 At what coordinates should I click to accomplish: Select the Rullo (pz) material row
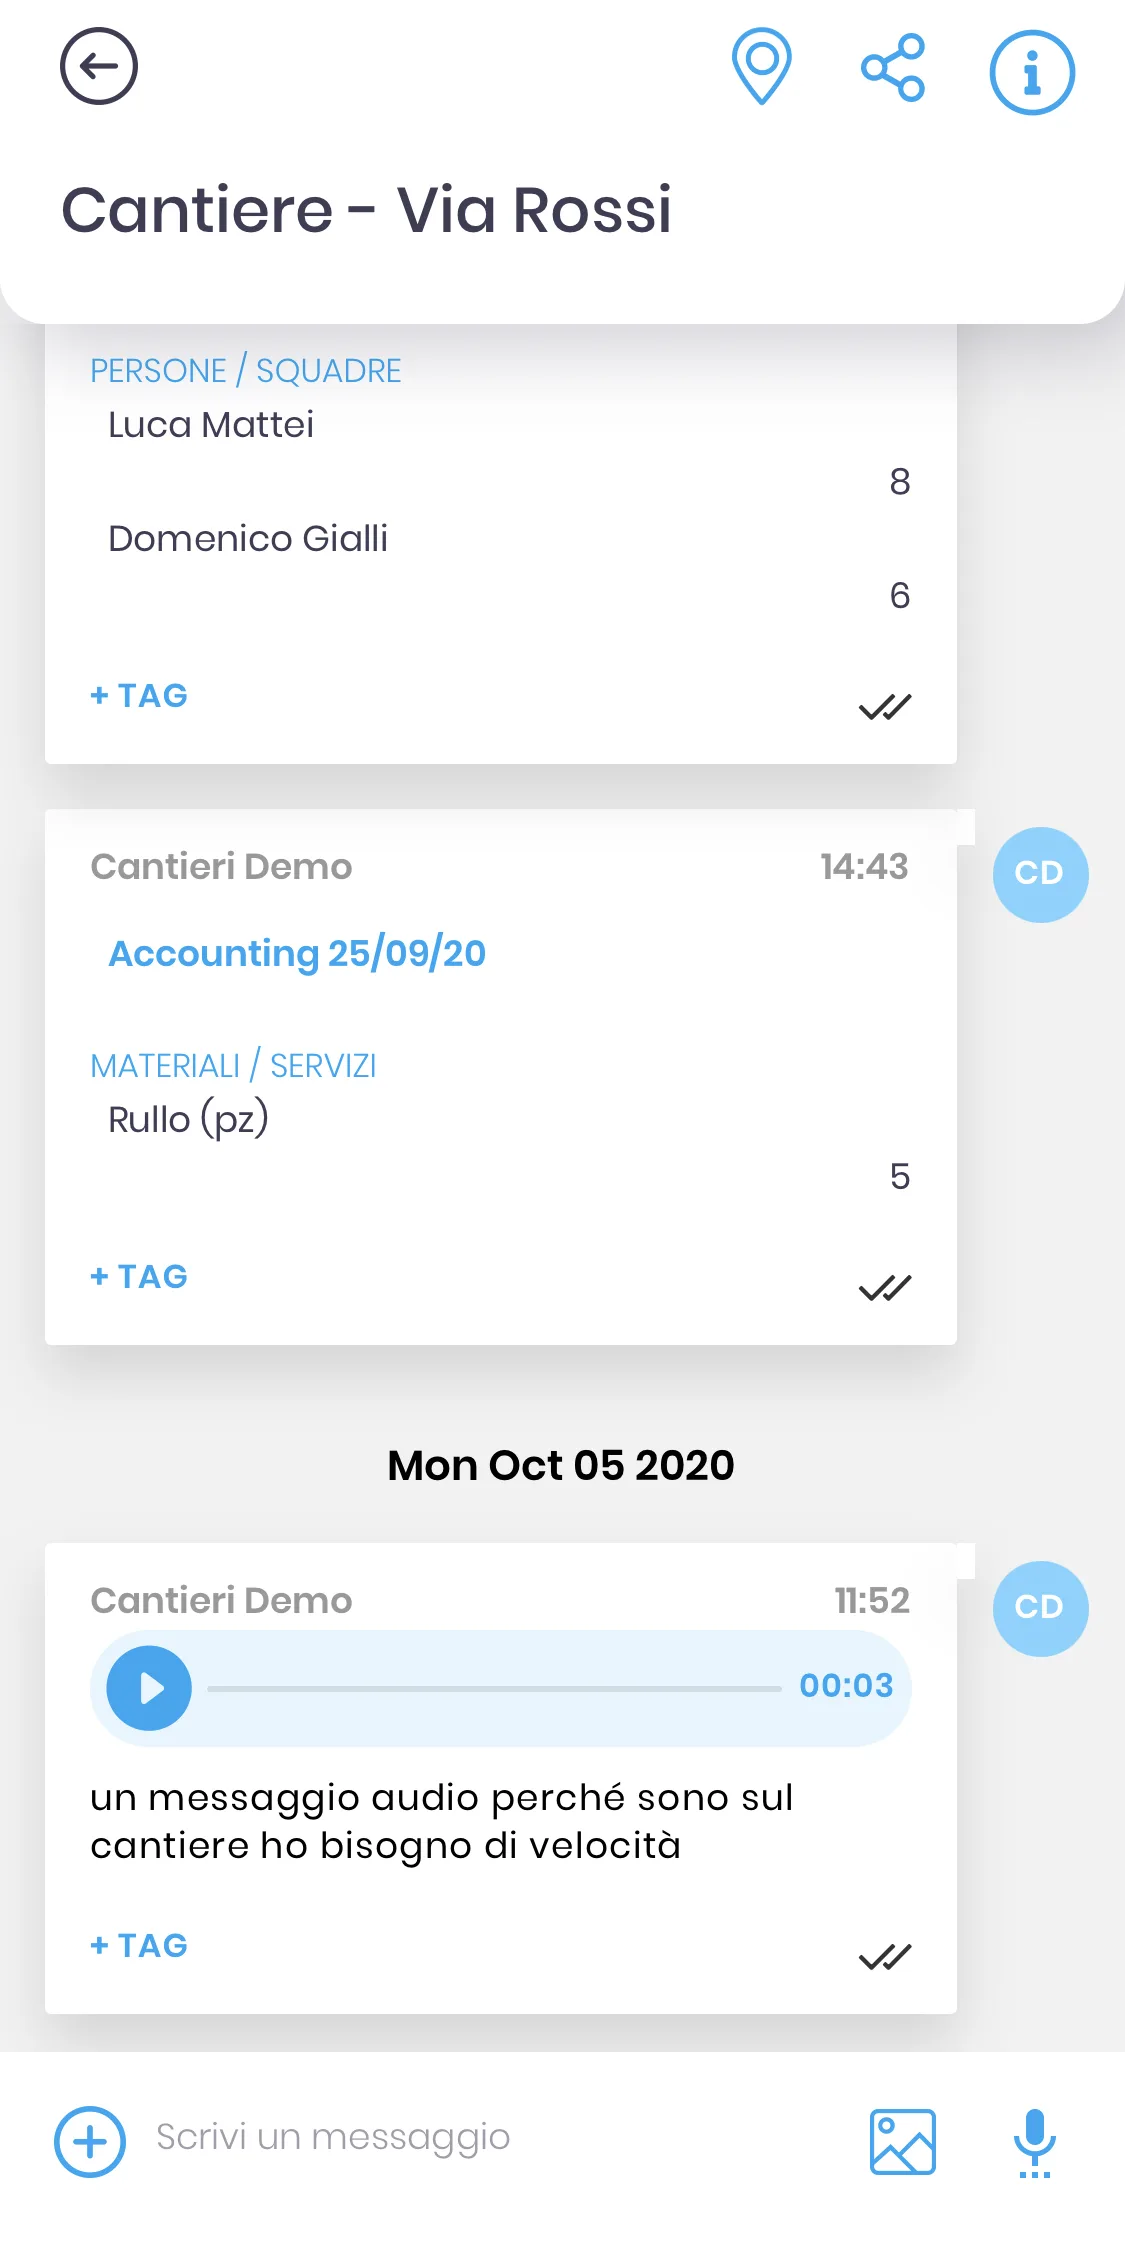[188, 1119]
